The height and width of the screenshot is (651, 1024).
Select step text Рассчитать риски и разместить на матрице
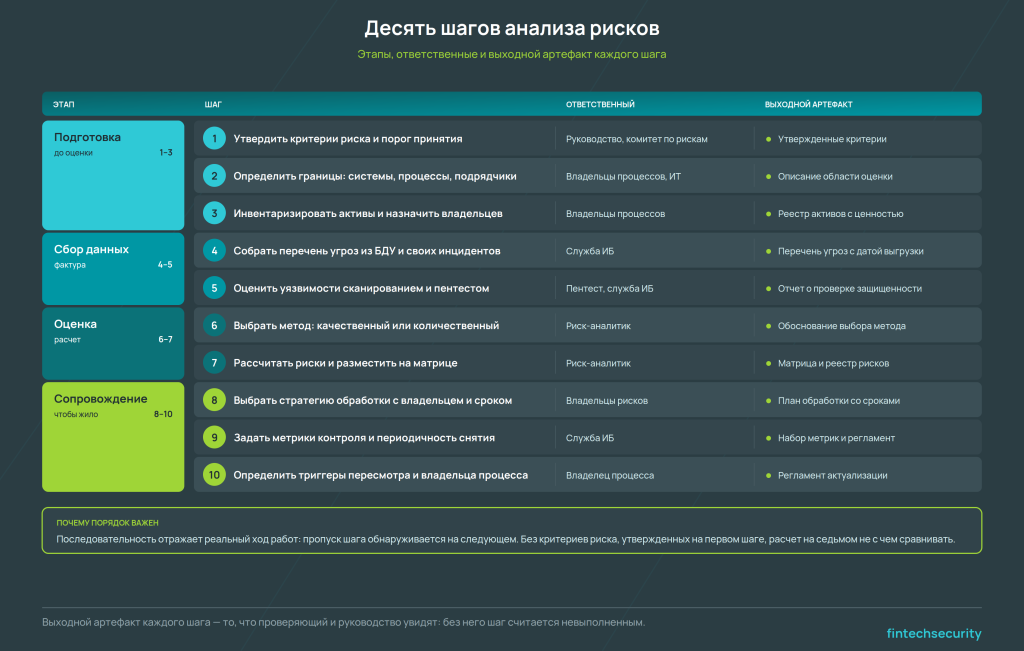tap(345, 363)
